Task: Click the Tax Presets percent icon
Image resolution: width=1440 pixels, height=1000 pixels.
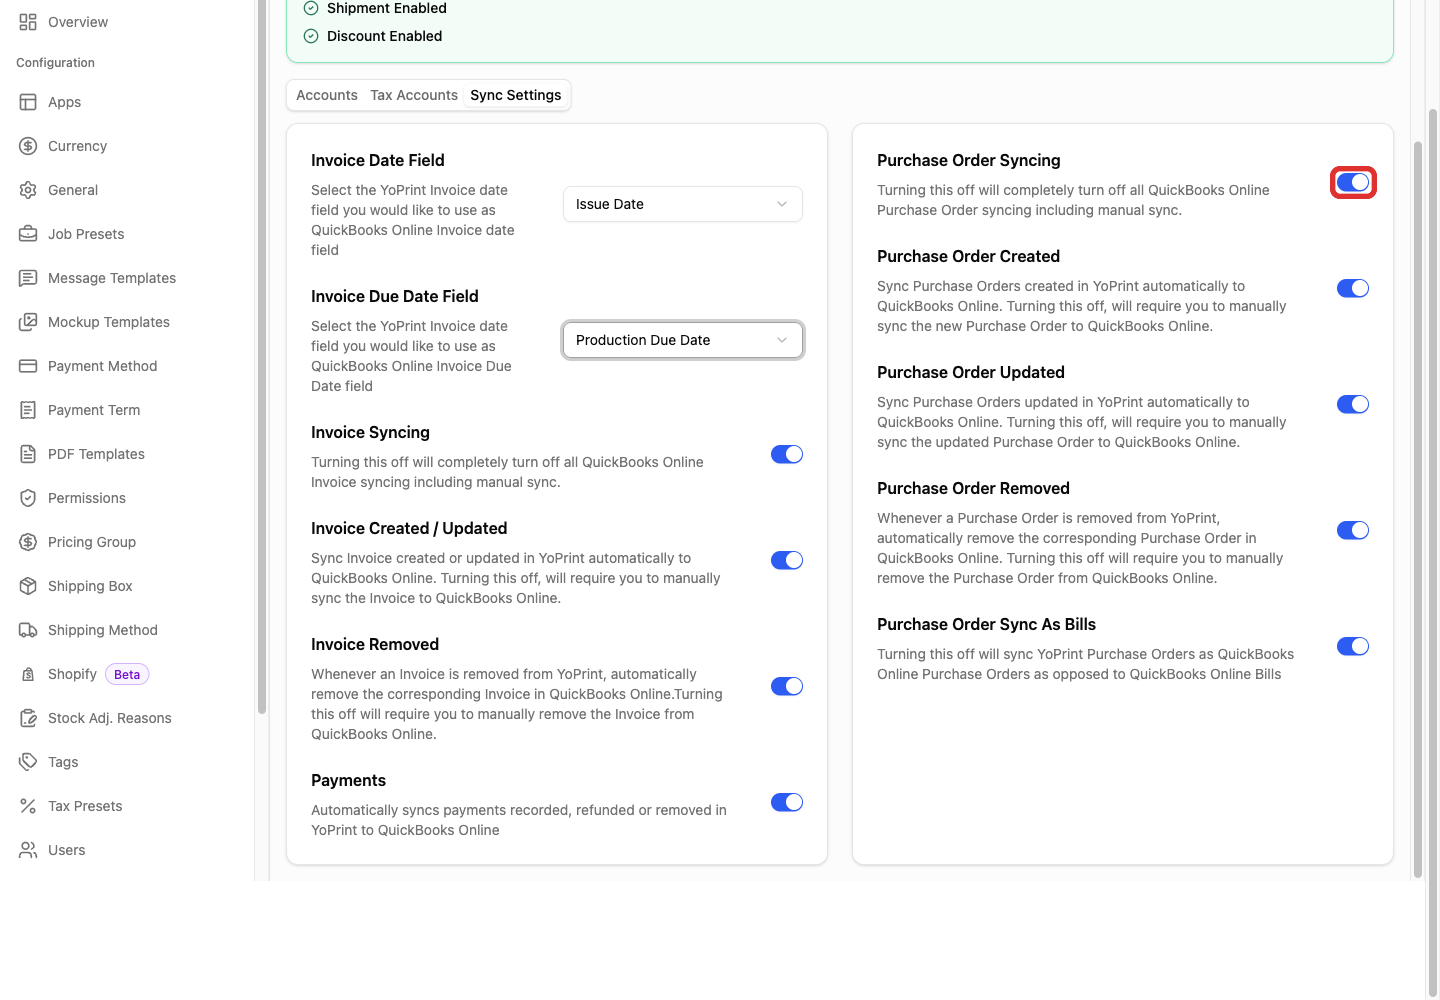Action: pyautogui.click(x=28, y=806)
